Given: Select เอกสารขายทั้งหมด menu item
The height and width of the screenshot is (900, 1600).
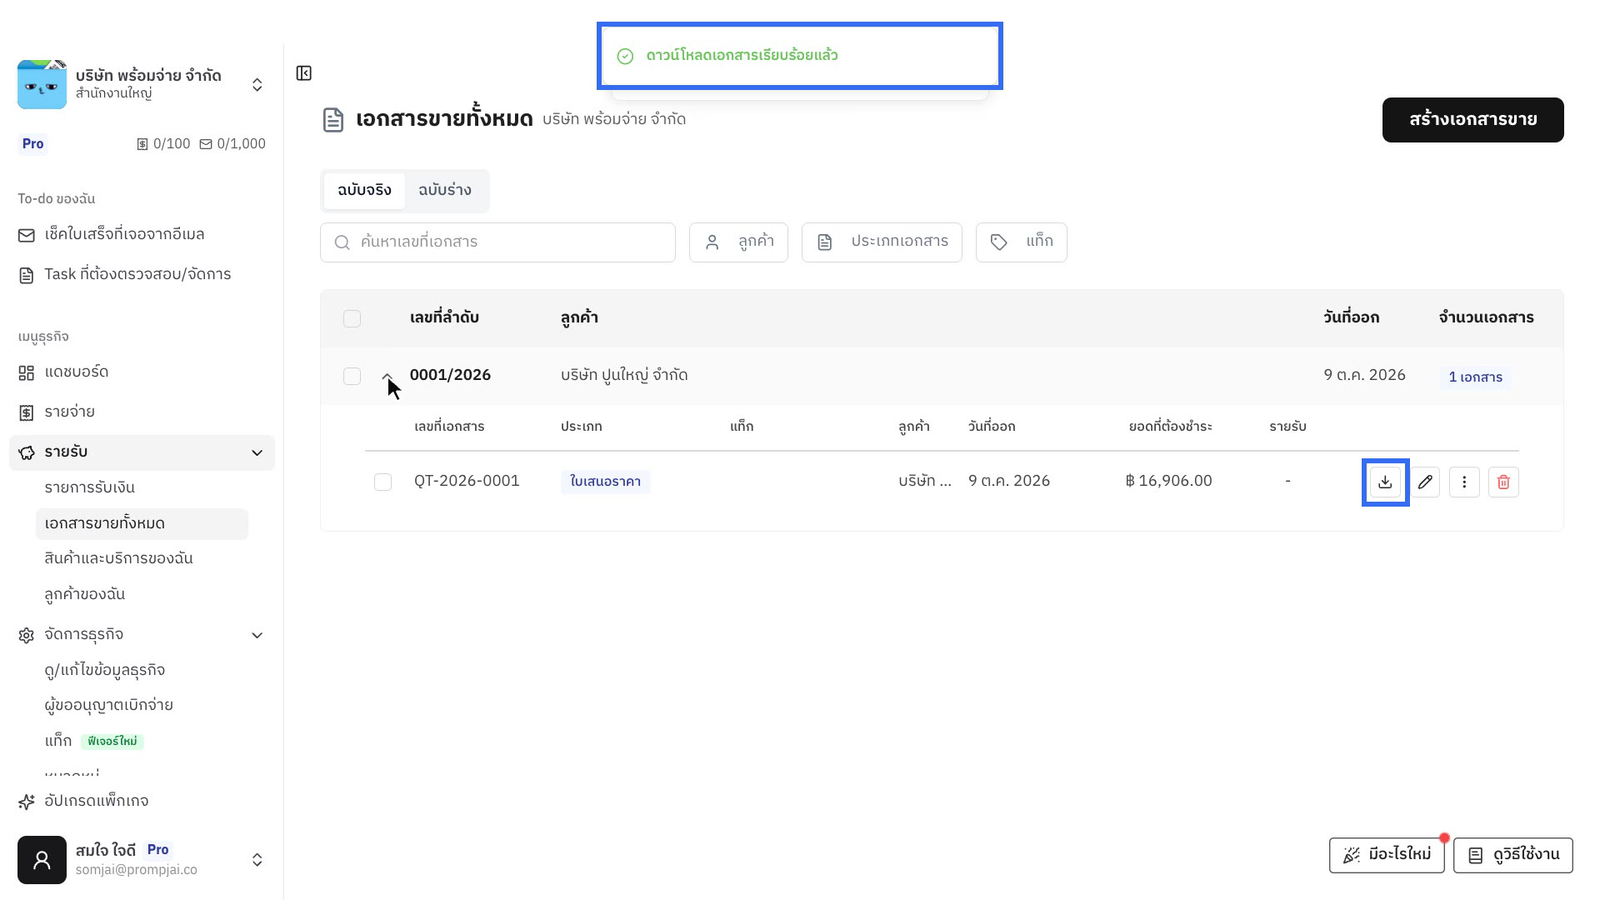Looking at the screenshot, I should tap(142, 523).
